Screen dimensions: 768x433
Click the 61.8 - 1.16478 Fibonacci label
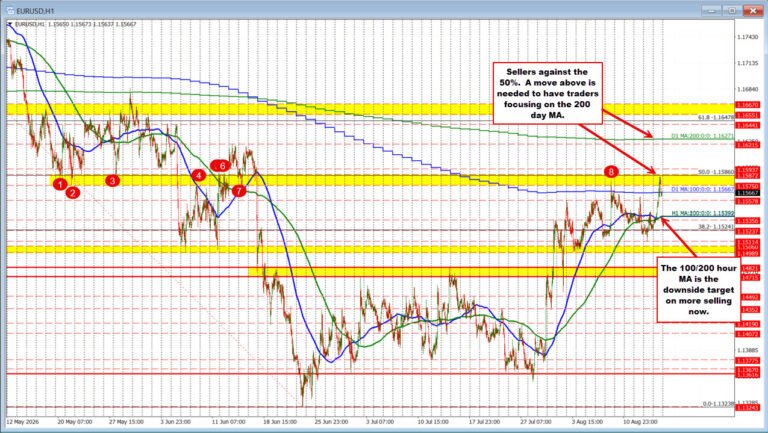coord(716,118)
